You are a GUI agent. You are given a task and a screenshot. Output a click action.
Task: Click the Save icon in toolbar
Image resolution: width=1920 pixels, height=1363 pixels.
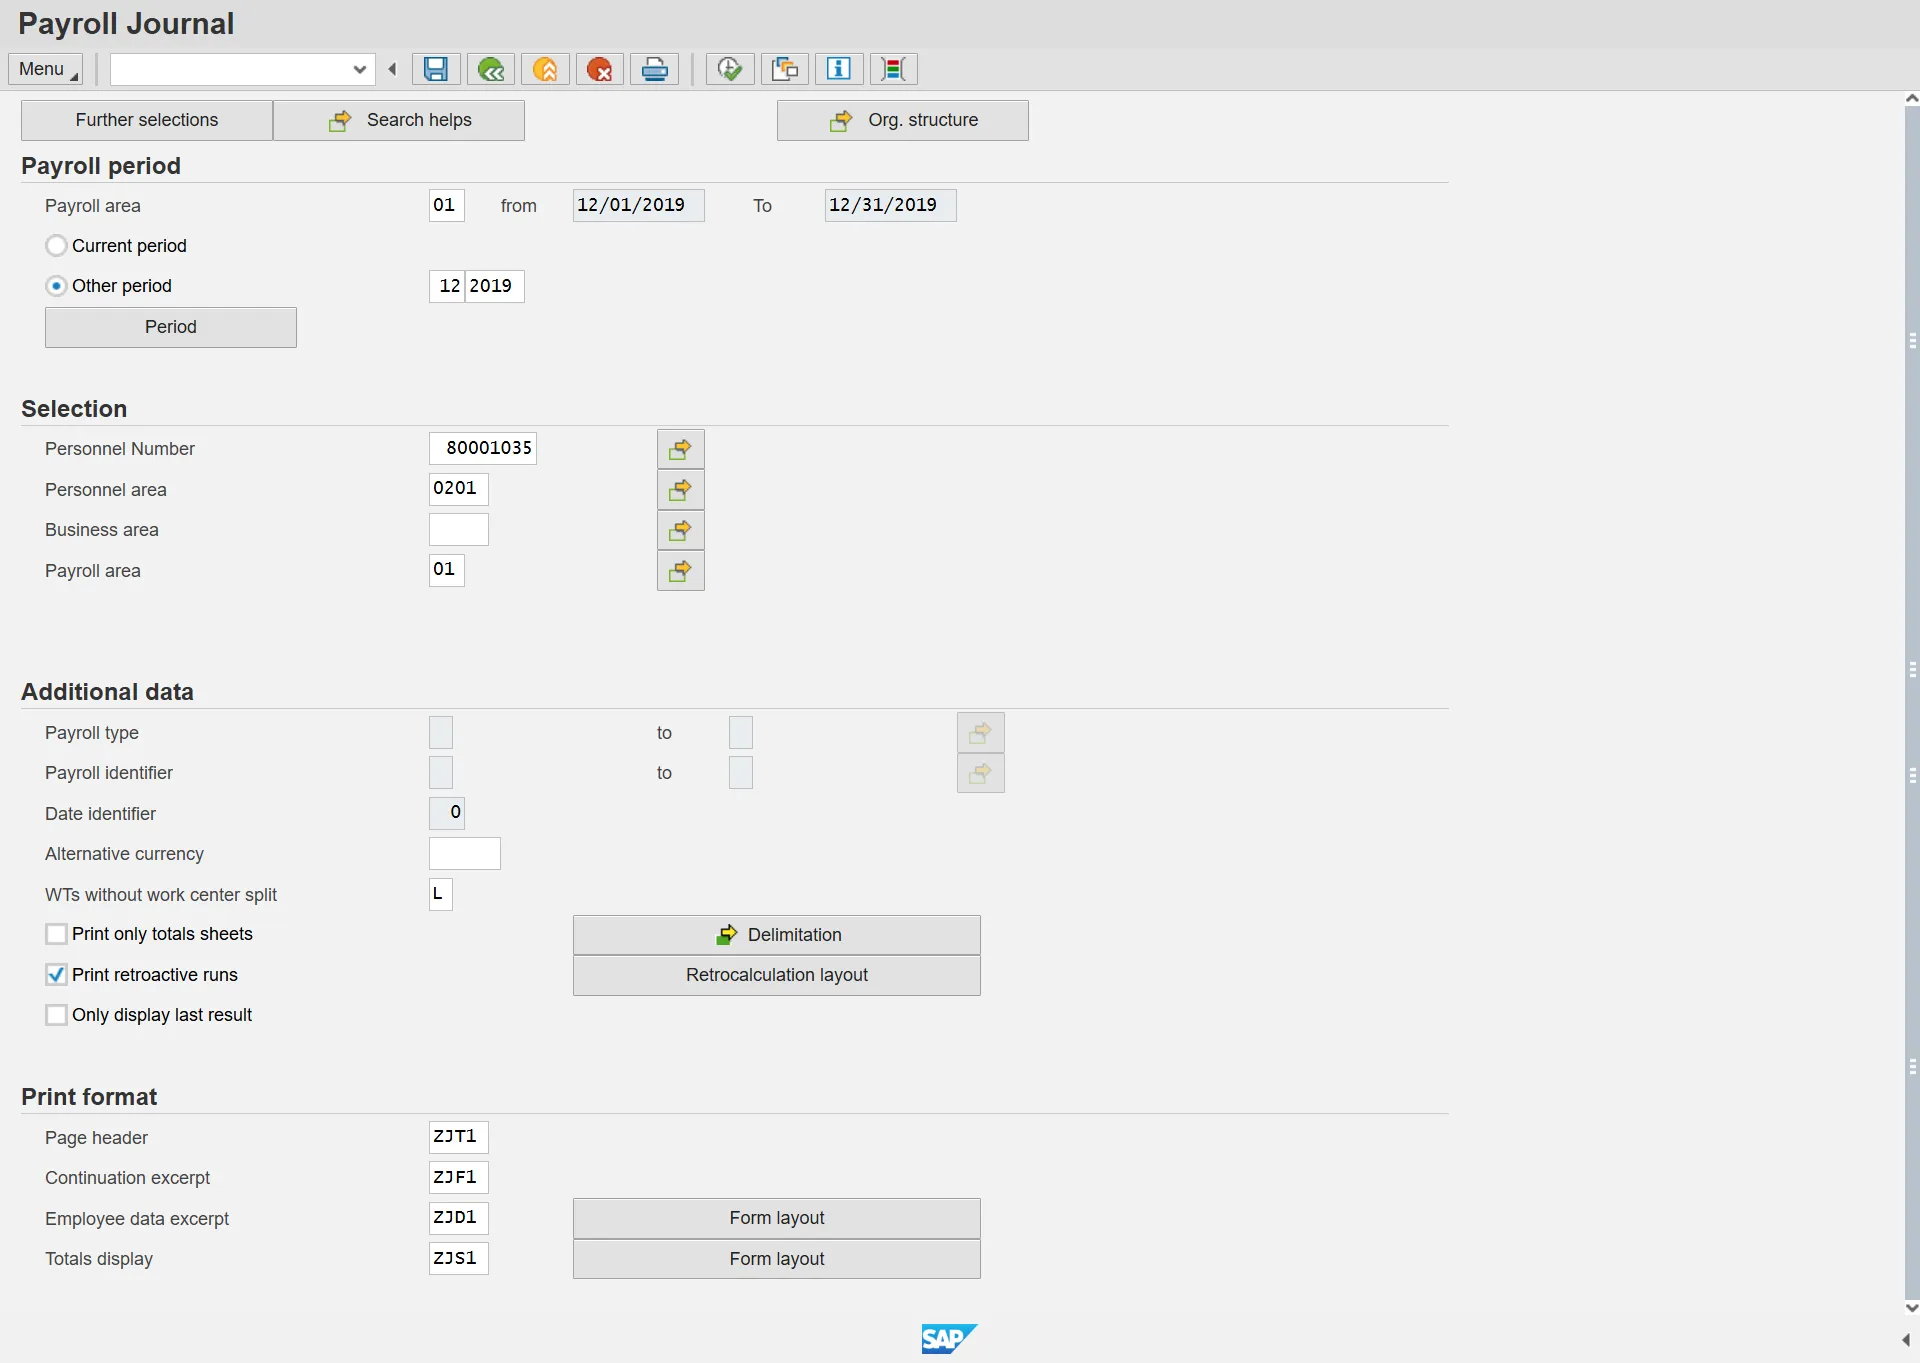tap(436, 69)
